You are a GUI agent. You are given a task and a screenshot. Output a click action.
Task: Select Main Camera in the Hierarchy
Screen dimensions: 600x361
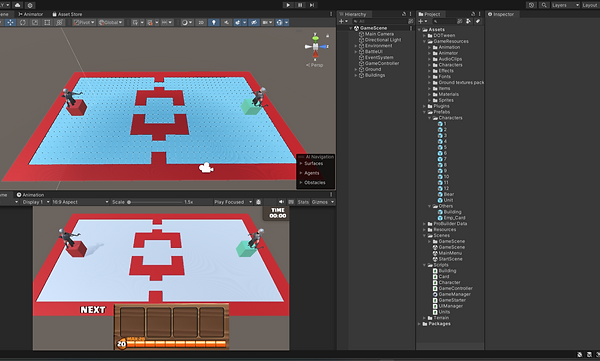(379, 34)
